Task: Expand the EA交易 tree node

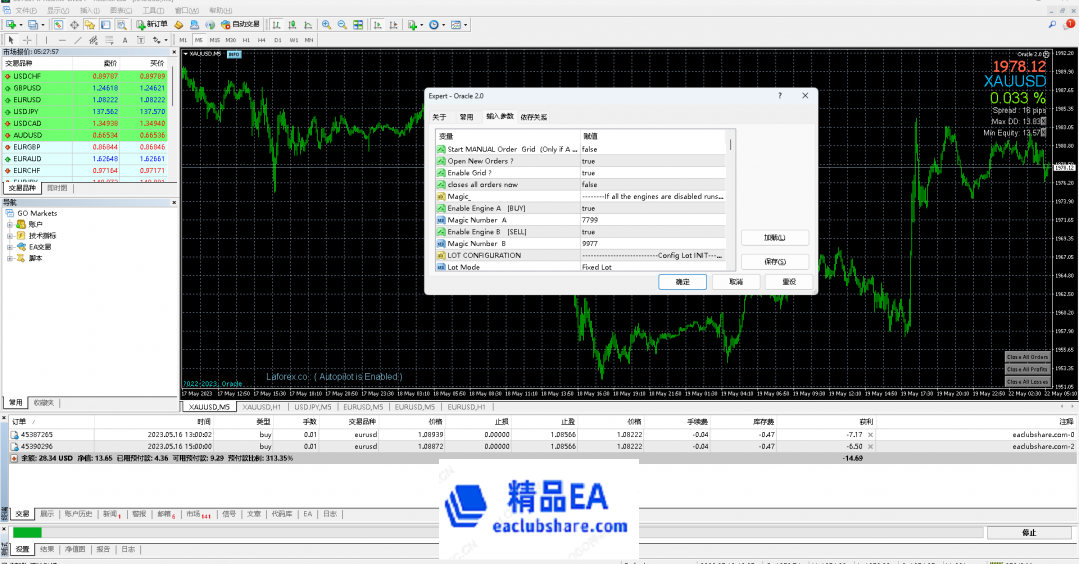Action: click(x=9, y=247)
